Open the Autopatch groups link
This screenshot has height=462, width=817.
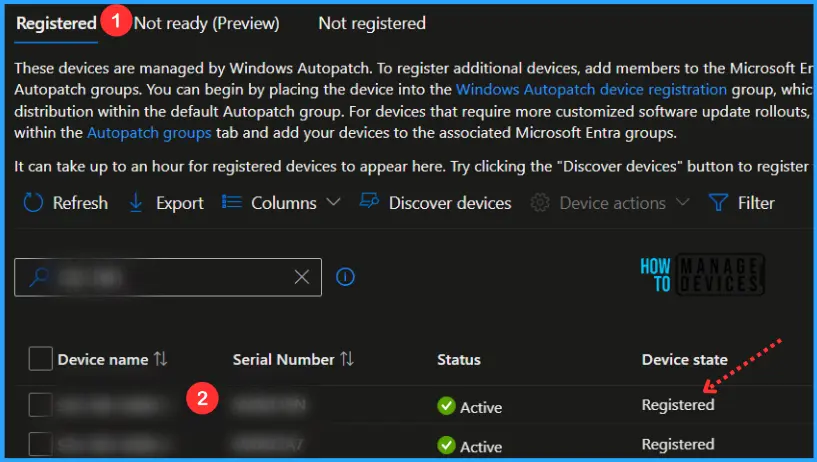149,133
